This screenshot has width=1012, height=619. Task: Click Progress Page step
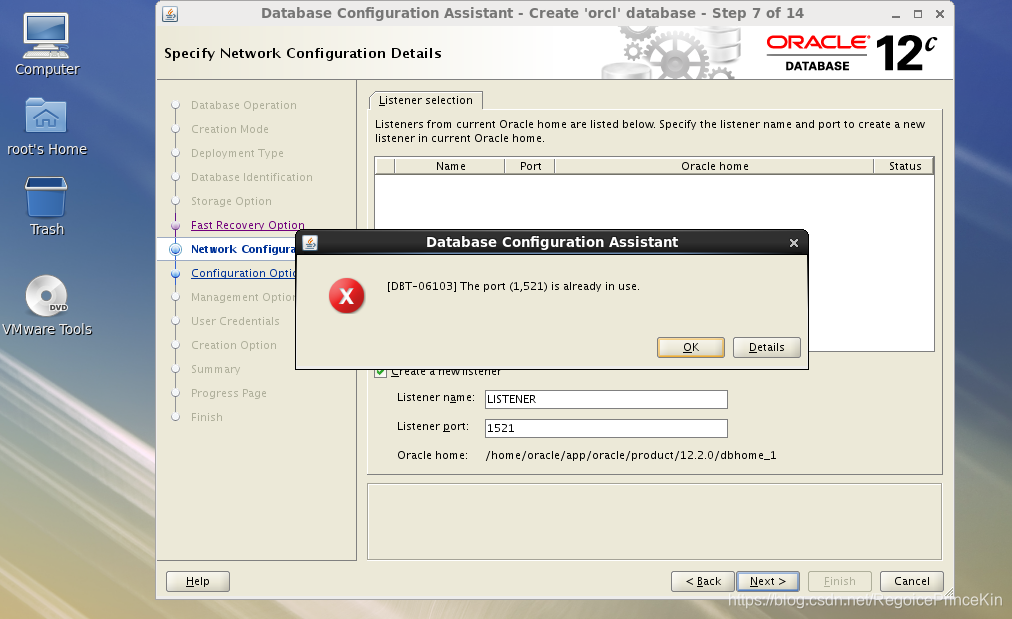pyautogui.click(x=228, y=393)
